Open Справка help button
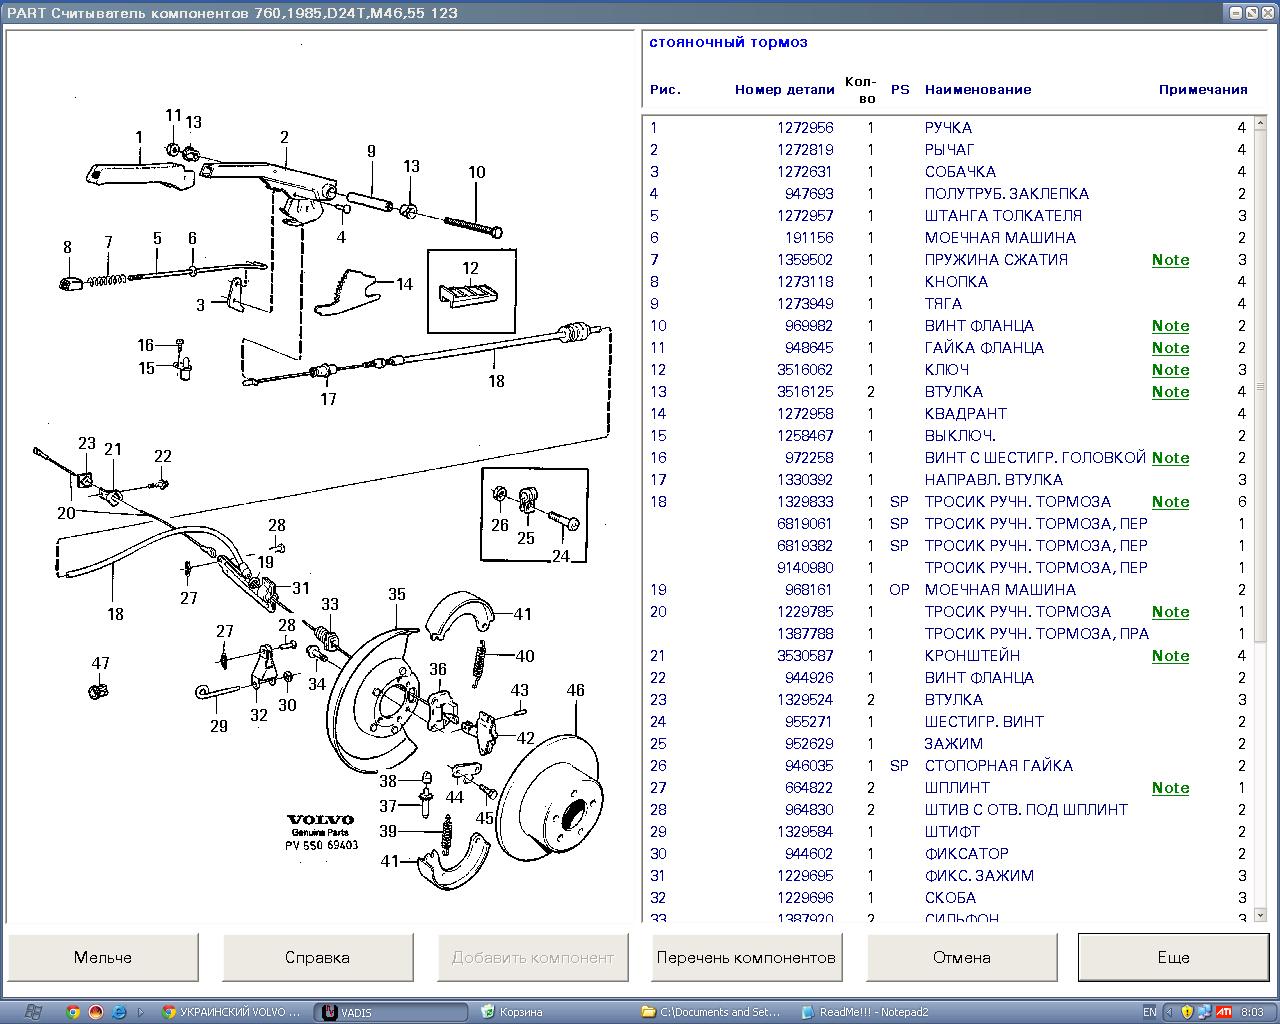The image size is (1280, 1024). pos(317,958)
